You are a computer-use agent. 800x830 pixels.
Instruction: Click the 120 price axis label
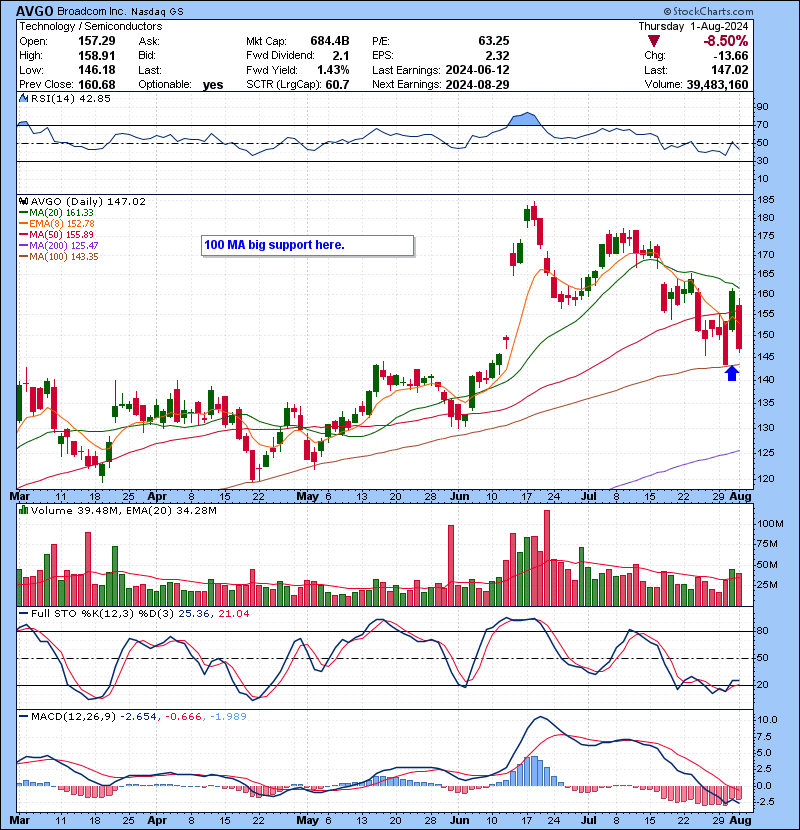pyautogui.click(x=767, y=479)
